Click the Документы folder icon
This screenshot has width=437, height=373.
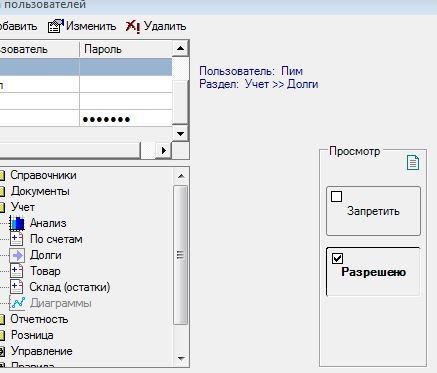2,191
